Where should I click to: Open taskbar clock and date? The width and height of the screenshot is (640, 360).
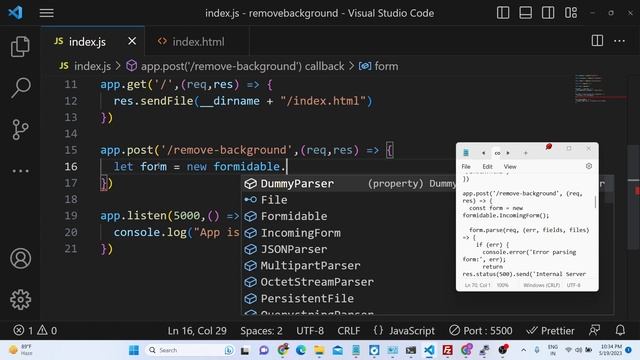(x=610, y=350)
